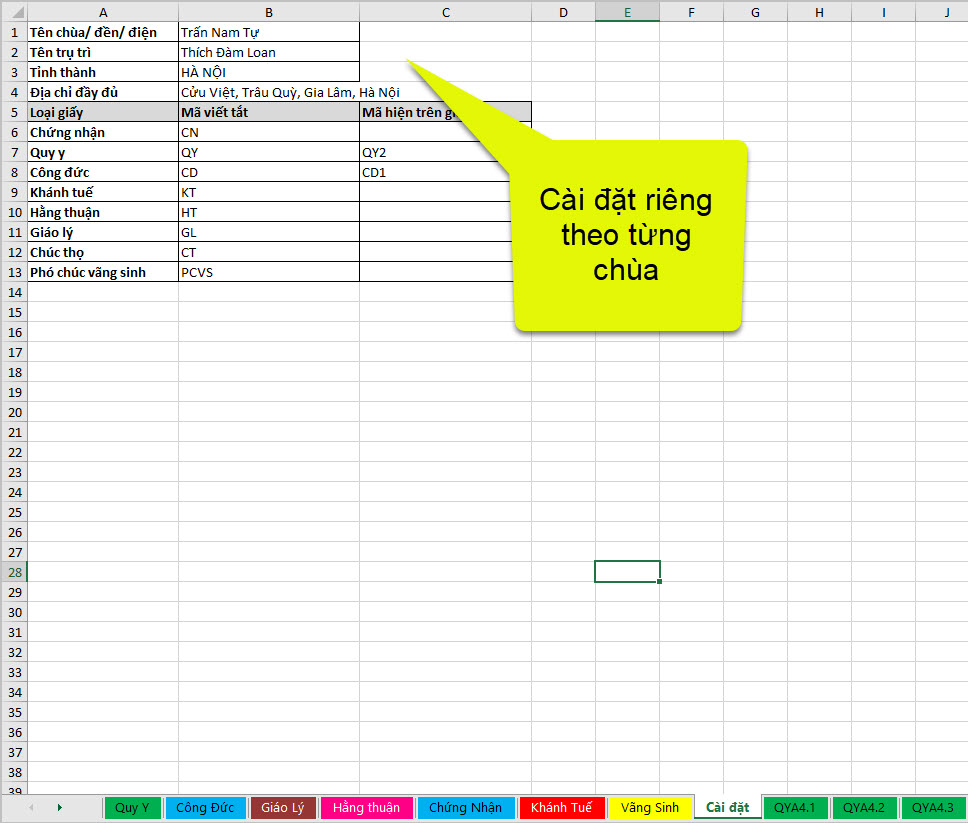
Task: Select column B header
Action: point(269,12)
